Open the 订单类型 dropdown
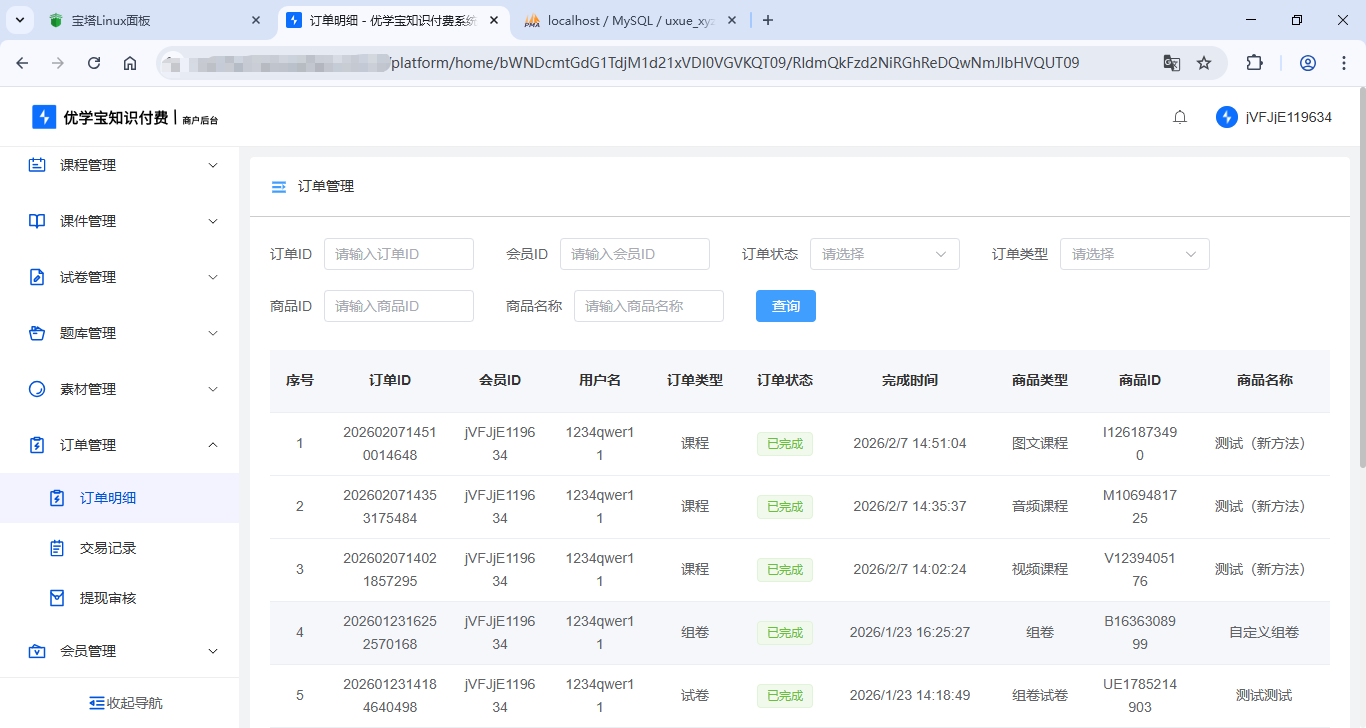 point(1134,254)
